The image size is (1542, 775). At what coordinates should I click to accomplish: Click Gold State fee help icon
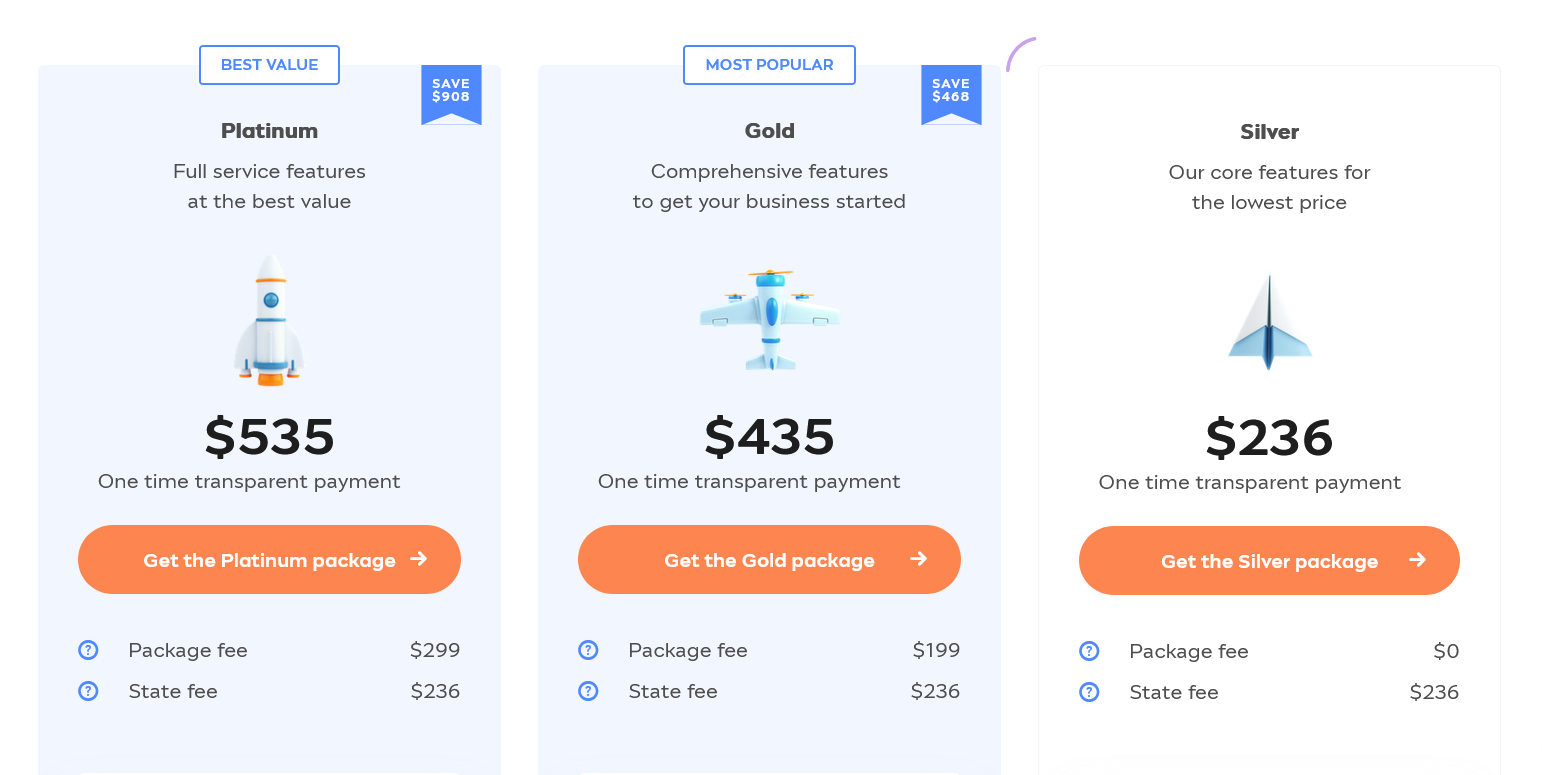[588, 691]
